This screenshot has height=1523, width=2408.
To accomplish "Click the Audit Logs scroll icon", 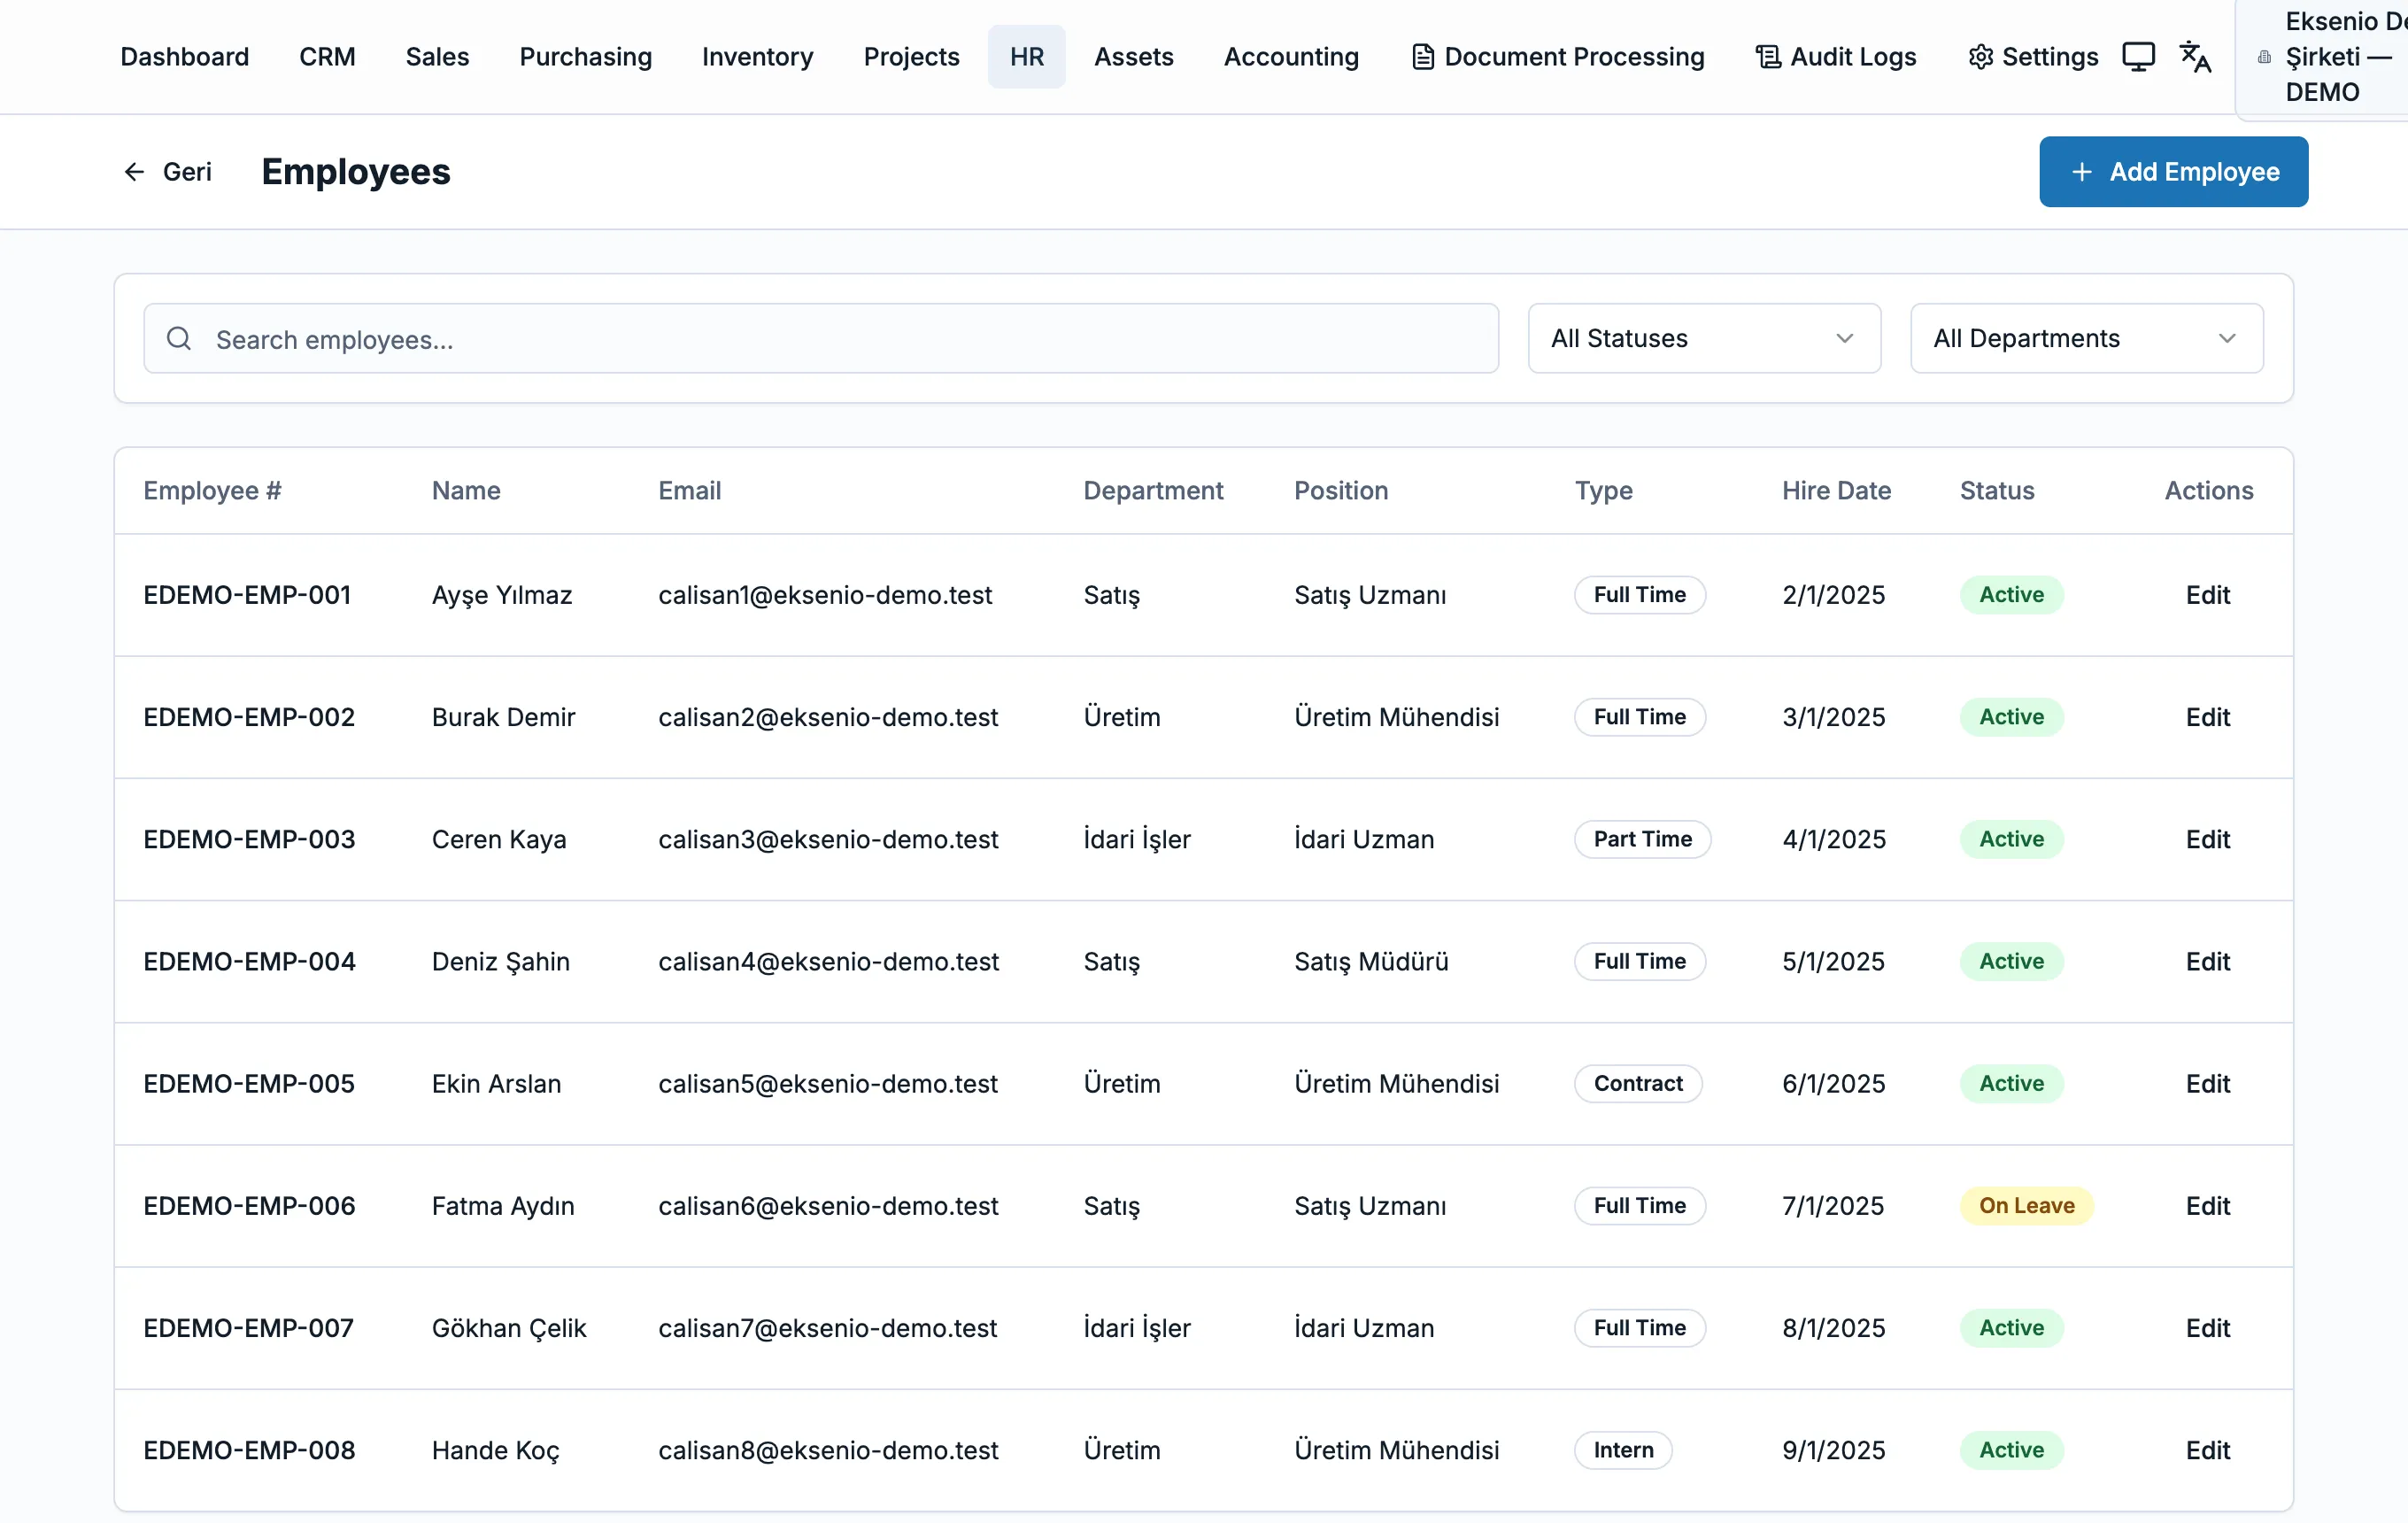I will 1768,57.
